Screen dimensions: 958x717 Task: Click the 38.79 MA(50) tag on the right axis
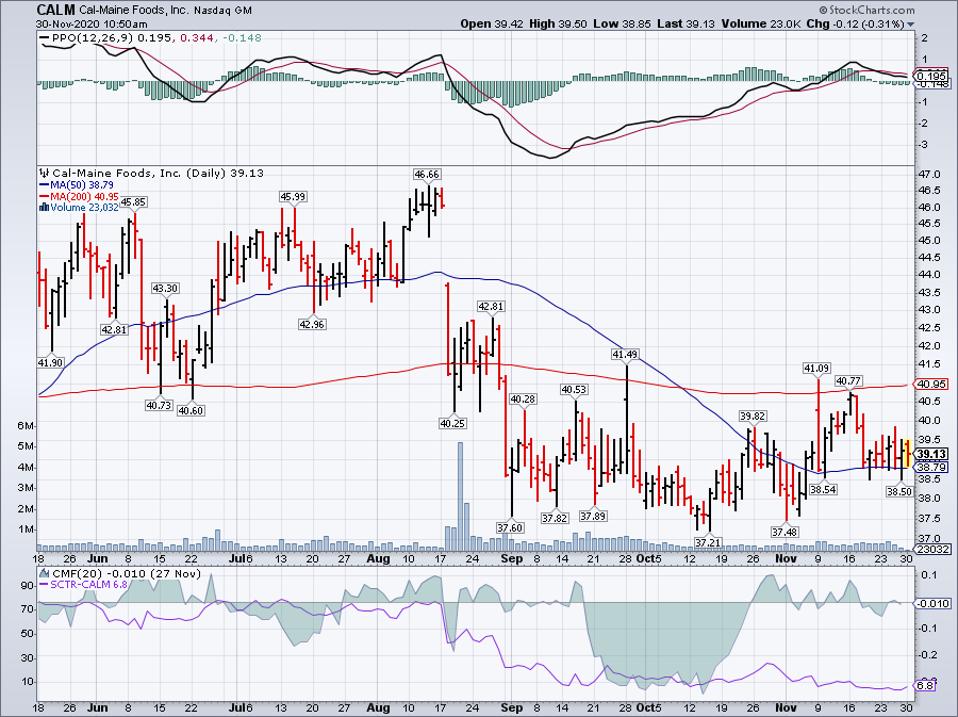point(932,468)
